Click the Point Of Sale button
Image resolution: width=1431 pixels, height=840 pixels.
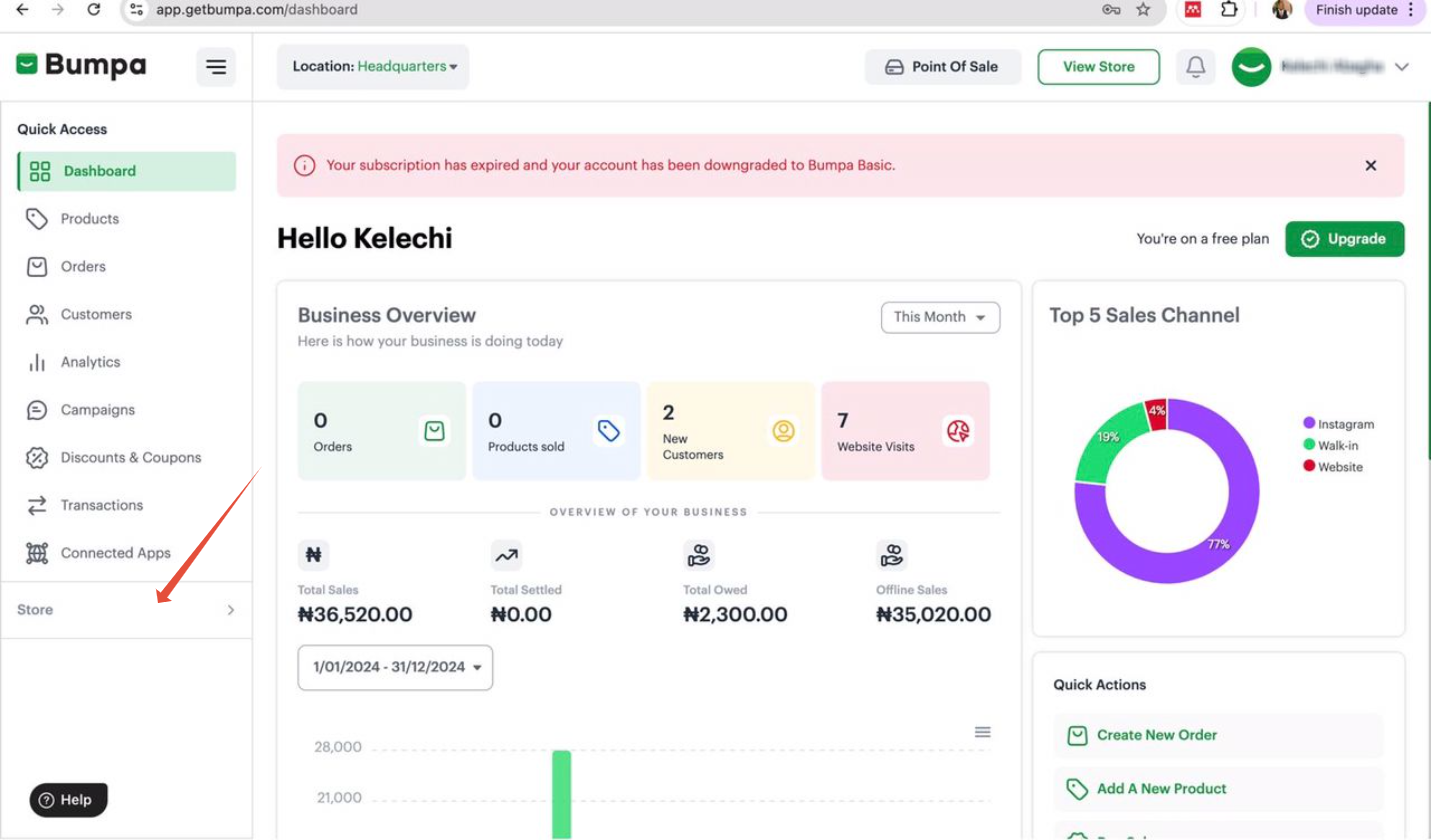pos(943,67)
